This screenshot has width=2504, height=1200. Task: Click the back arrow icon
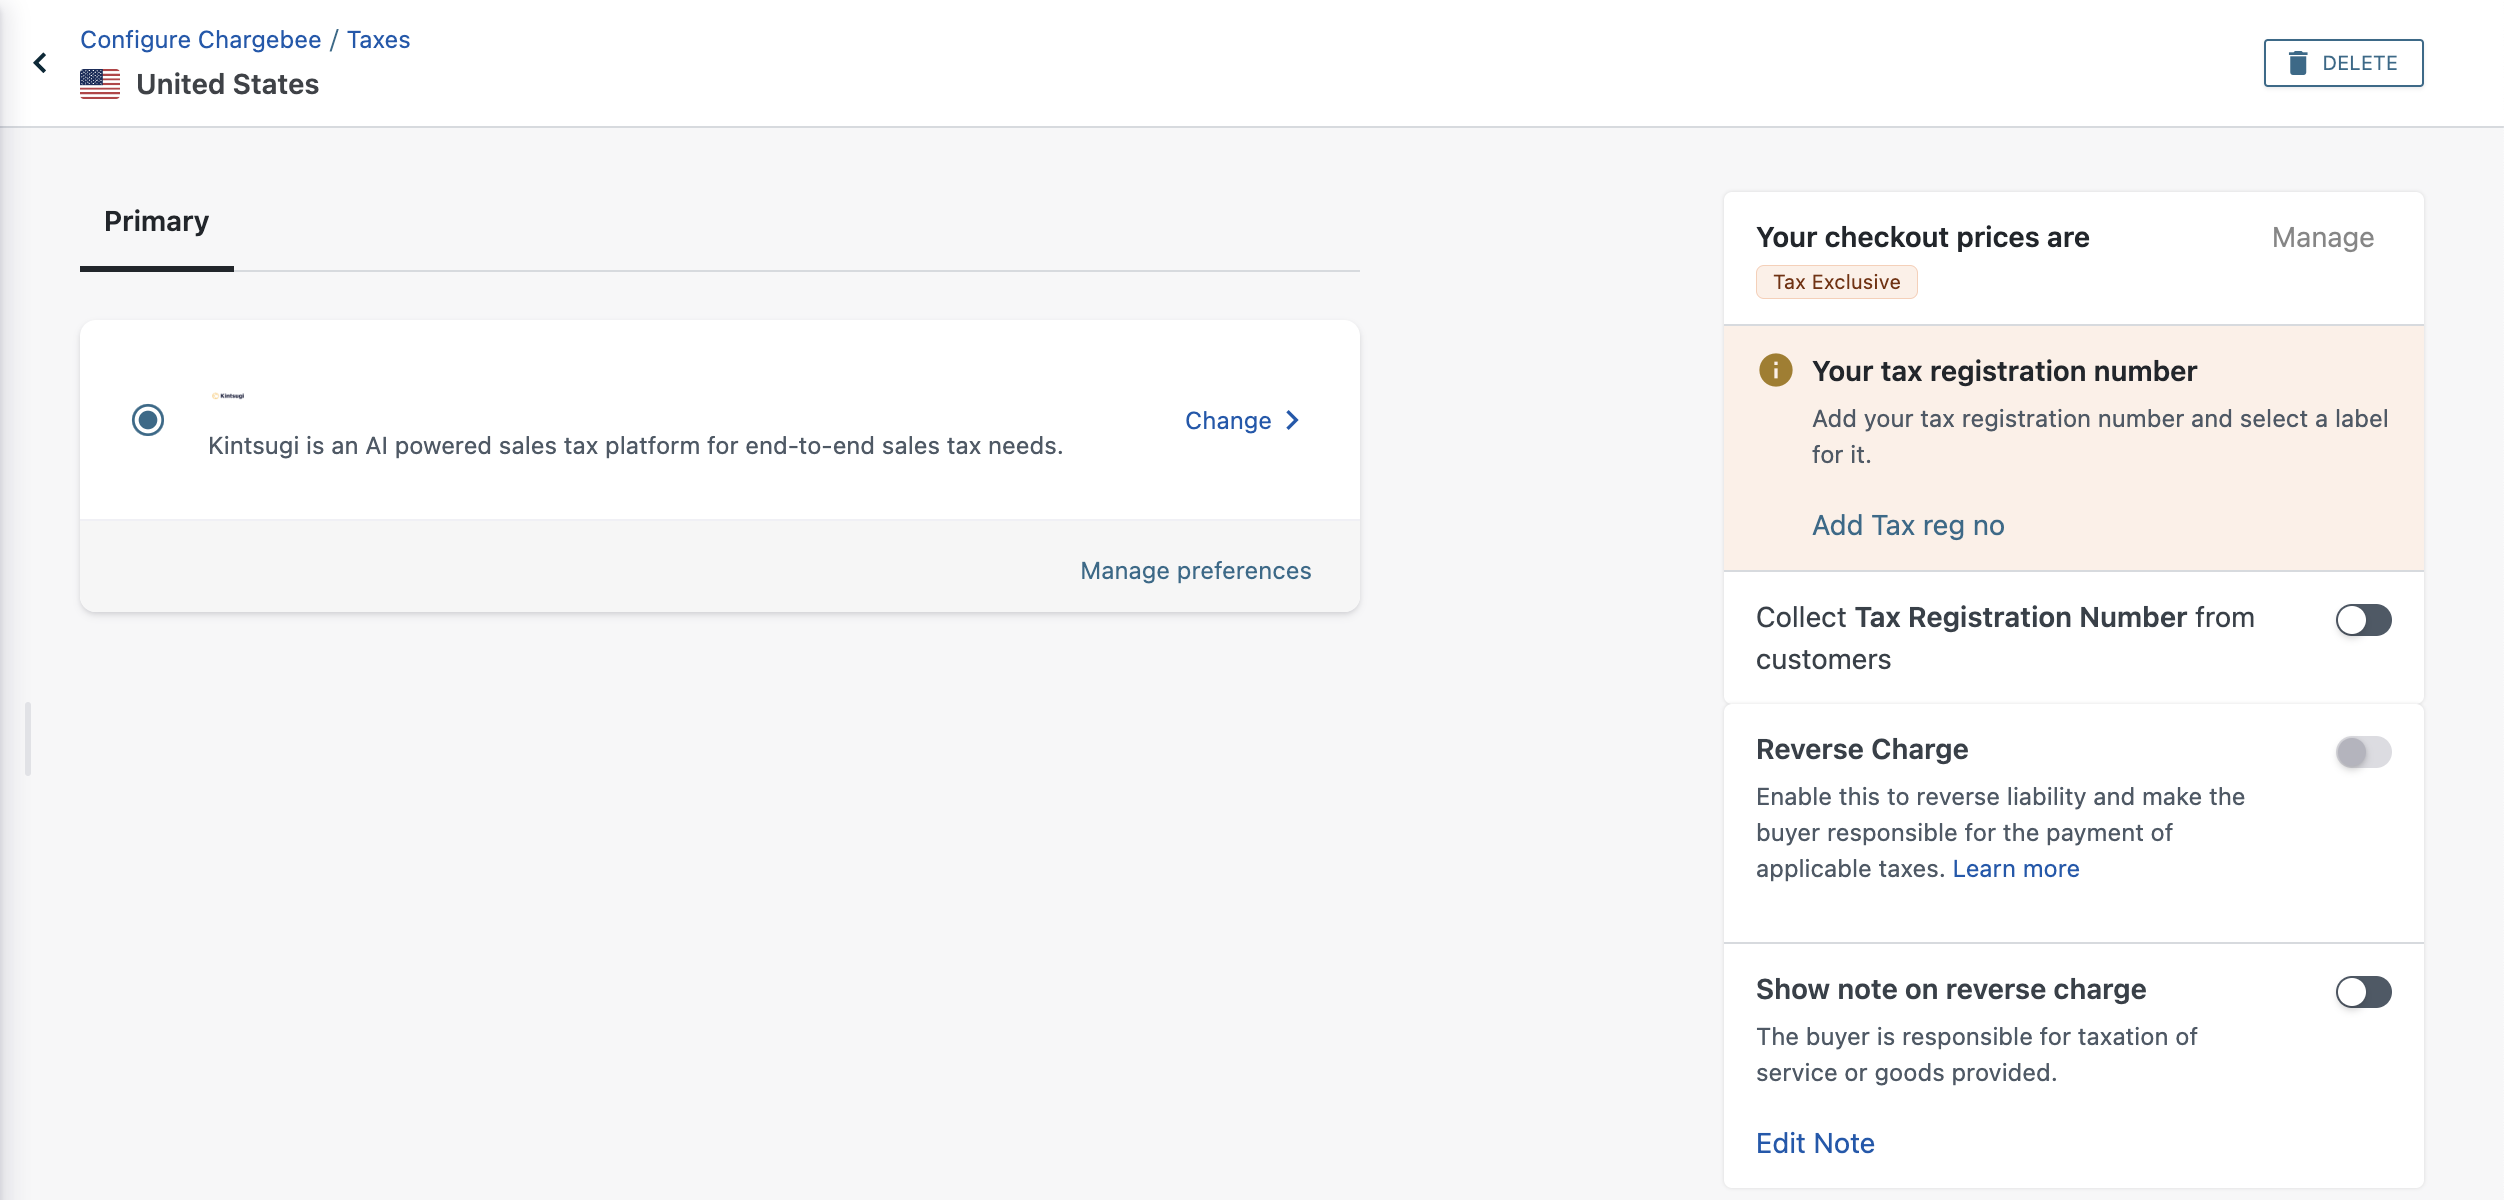(x=40, y=63)
